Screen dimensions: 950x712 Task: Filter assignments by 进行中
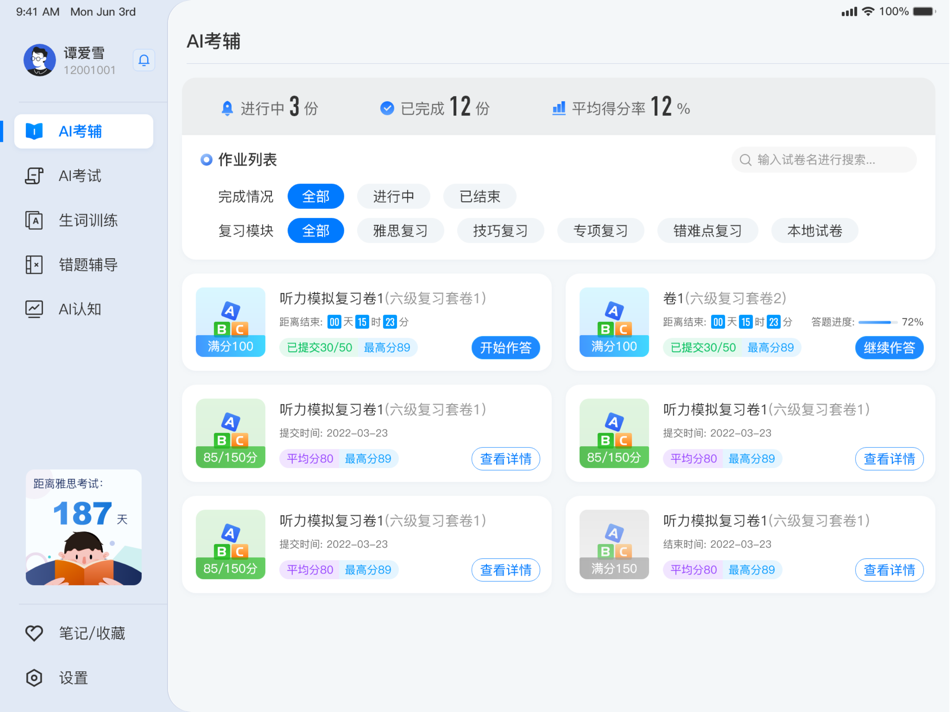click(394, 196)
